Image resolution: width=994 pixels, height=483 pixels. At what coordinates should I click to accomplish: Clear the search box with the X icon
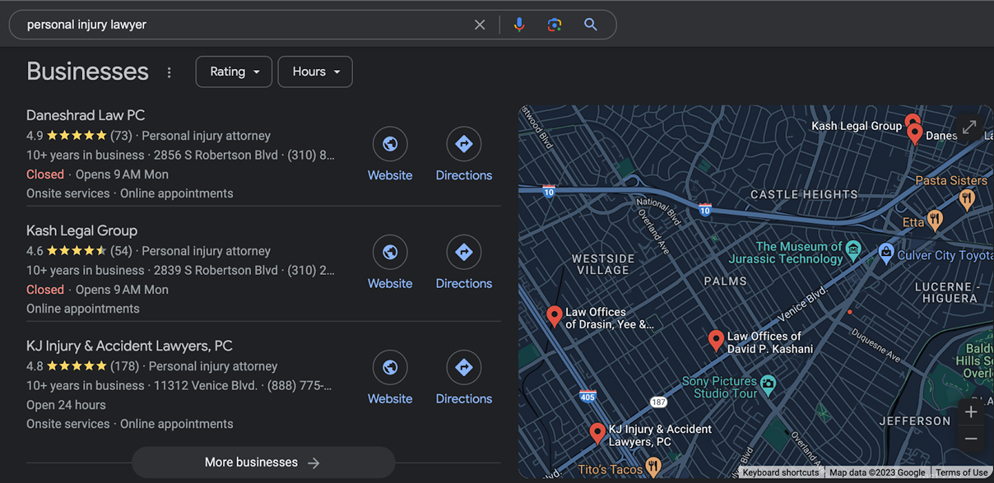pyautogui.click(x=480, y=25)
